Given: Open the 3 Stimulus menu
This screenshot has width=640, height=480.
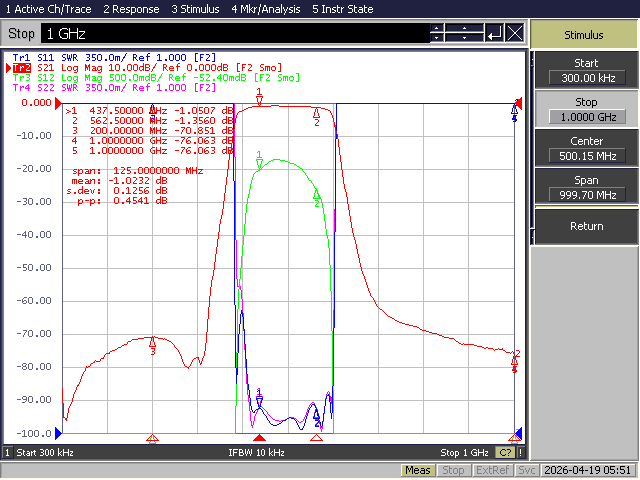Looking at the screenshot, I should coord(195,9).
